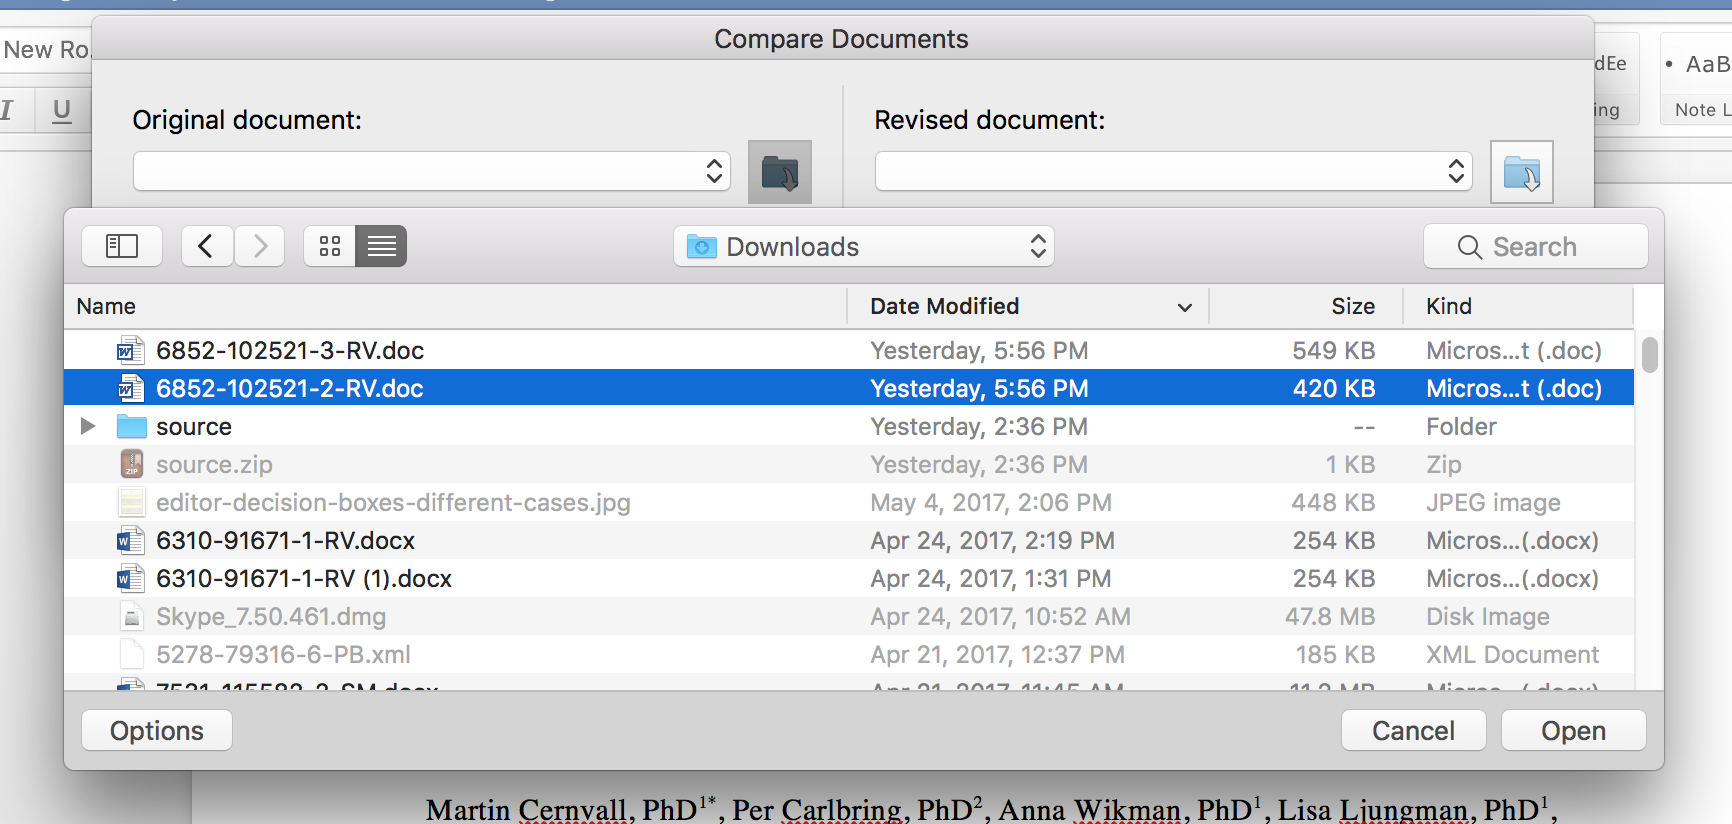This screenshot has width=1732, height=824.
Task: Click magnifier icon in Search field
Action: click(1469, 247)
